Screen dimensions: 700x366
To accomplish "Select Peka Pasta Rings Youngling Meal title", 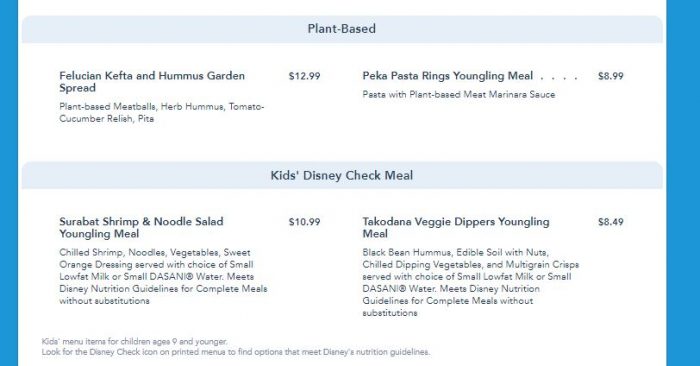I will pyautogui.click(x=448, y=76).
